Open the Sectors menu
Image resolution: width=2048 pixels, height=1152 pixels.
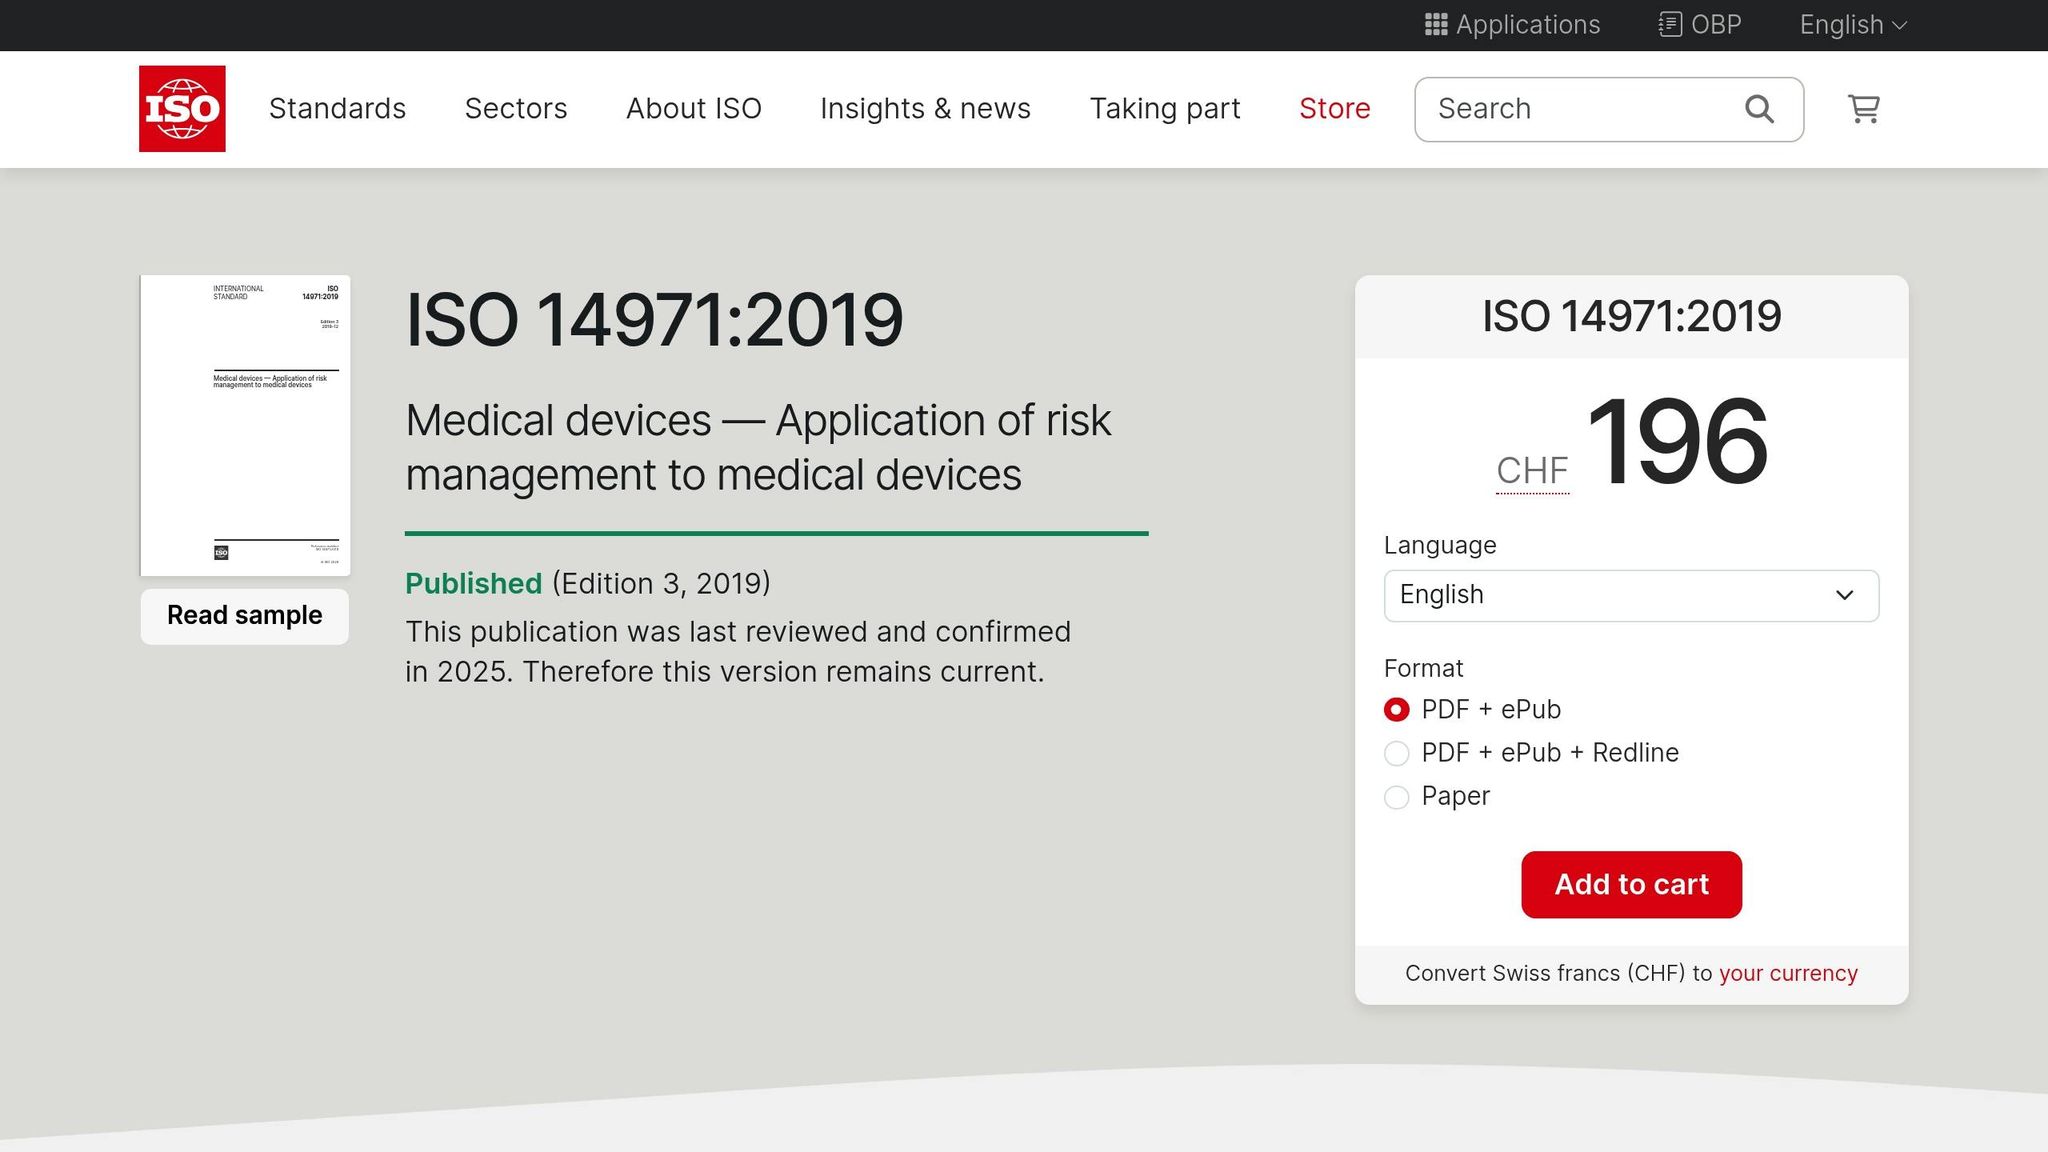click(516, 108)
